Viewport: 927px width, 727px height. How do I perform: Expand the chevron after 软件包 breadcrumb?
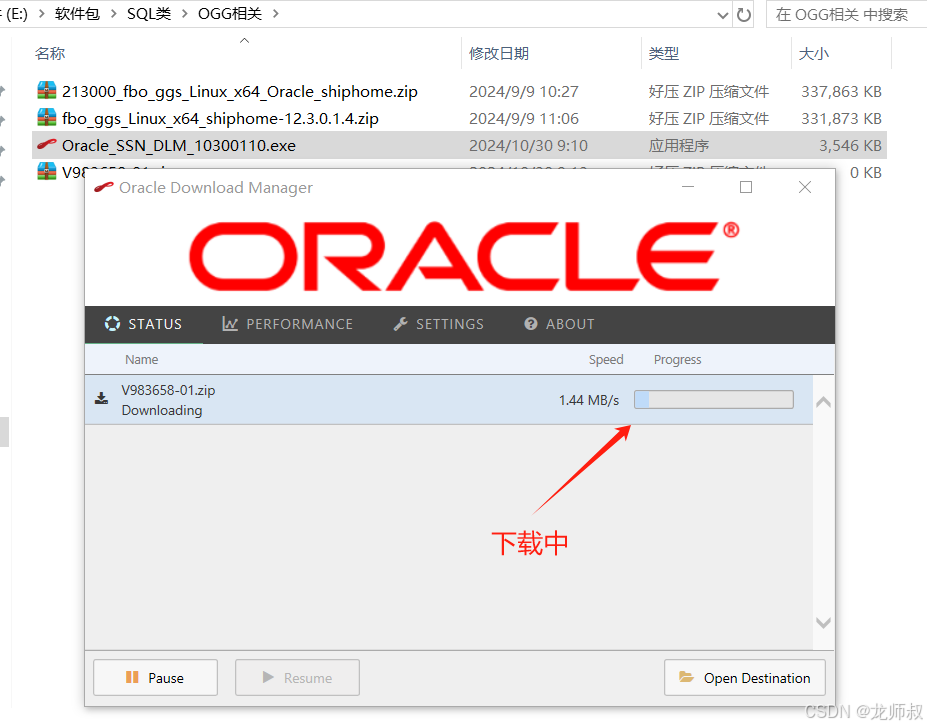coord(113,14)
